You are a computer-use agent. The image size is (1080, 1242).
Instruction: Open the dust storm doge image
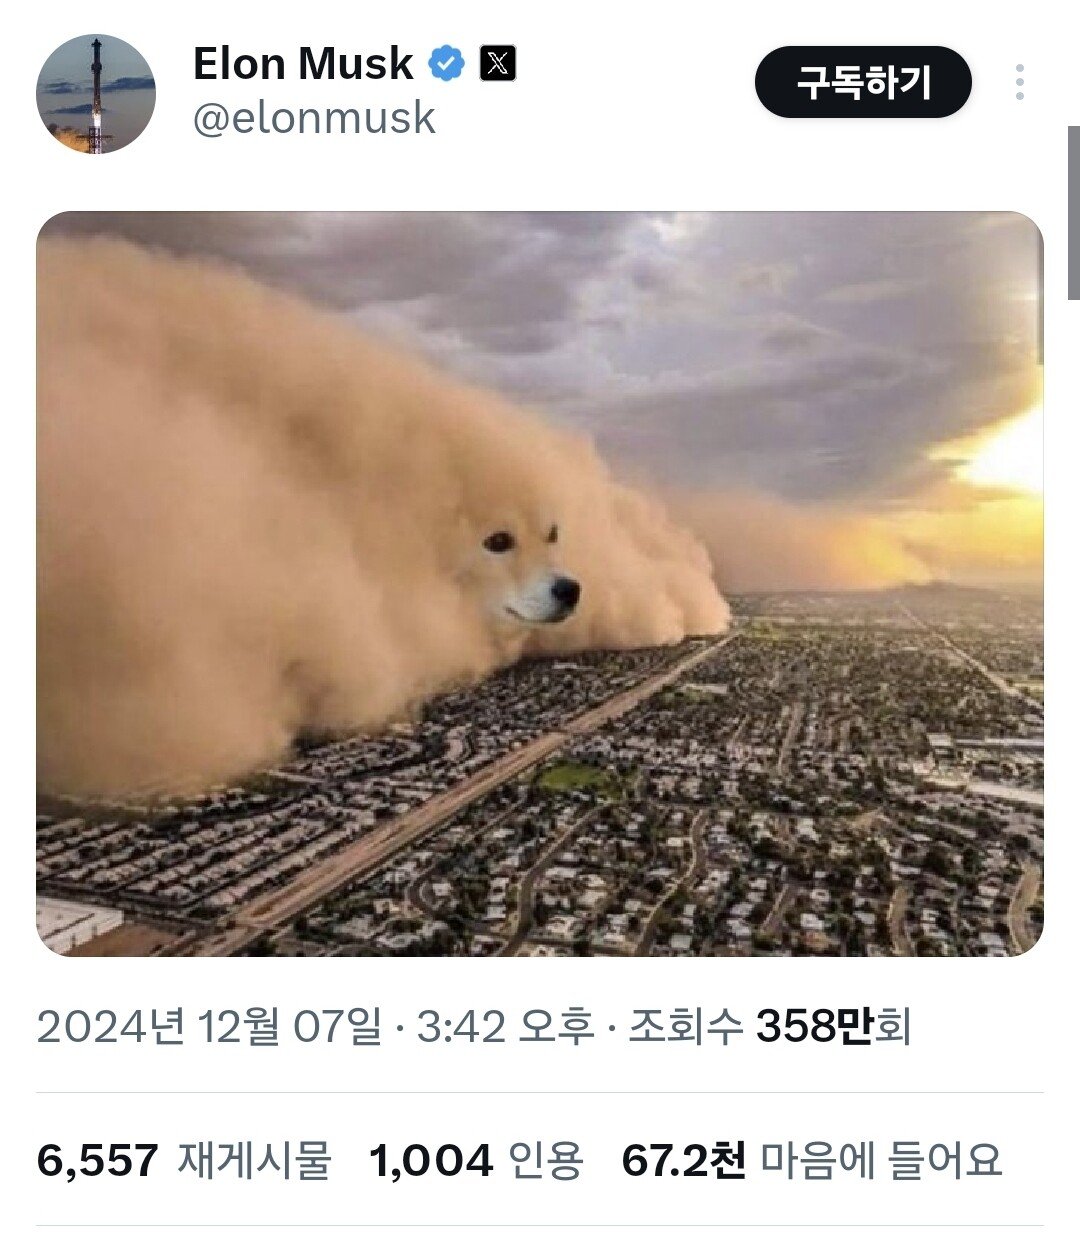click(540, 584)
